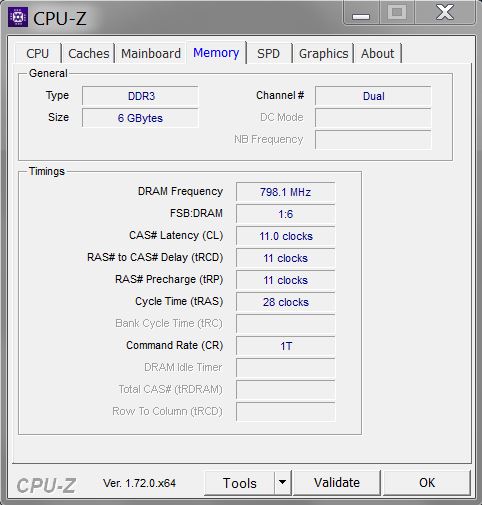This screenshot has height=505, width=482.
Task: Select the 11.0 clocks CAS Latency value
Action: tap(286, 236)
